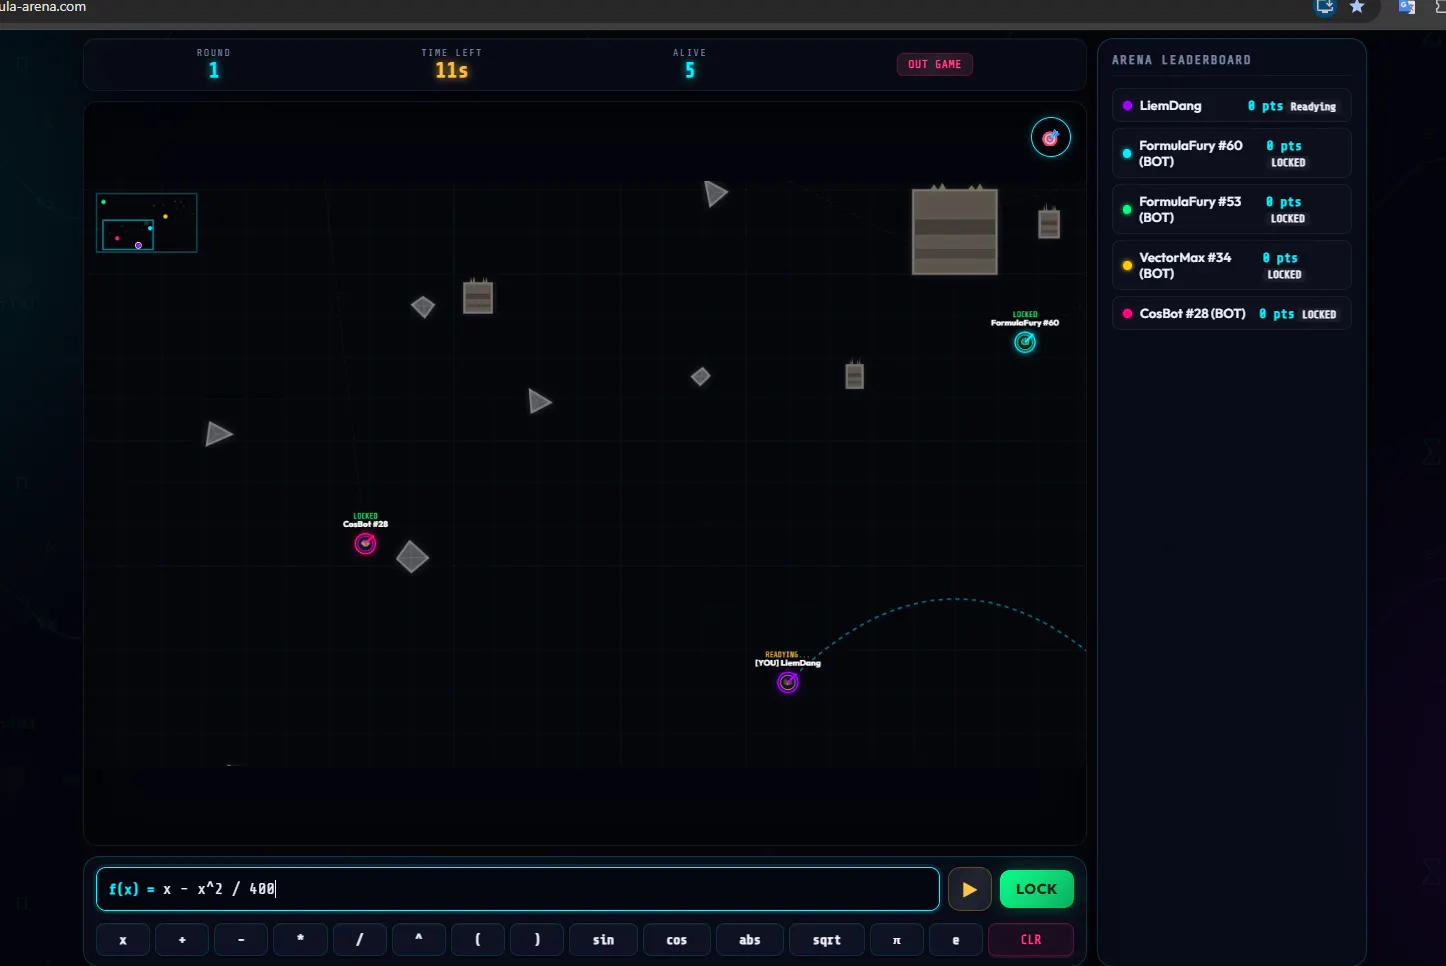Image resolution: width=1446 pixels, height=966 pixels.
Task: Bookmark page with browser star icon
Action: [x=1357, y=7]
